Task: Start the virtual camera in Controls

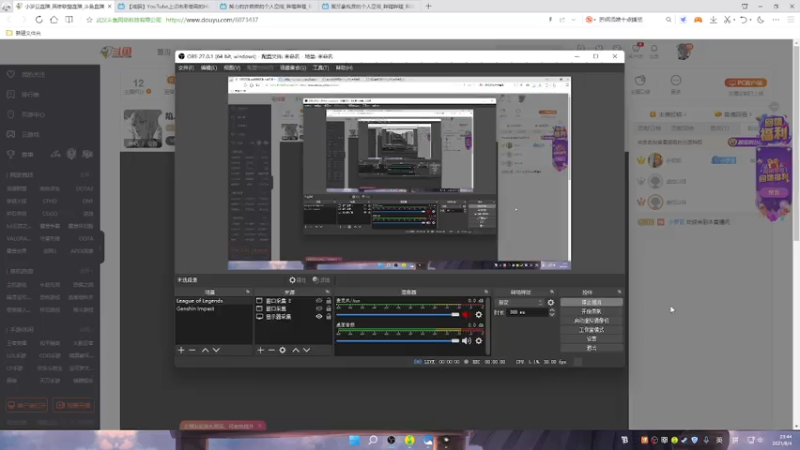Action: click(x=591, y=320)
